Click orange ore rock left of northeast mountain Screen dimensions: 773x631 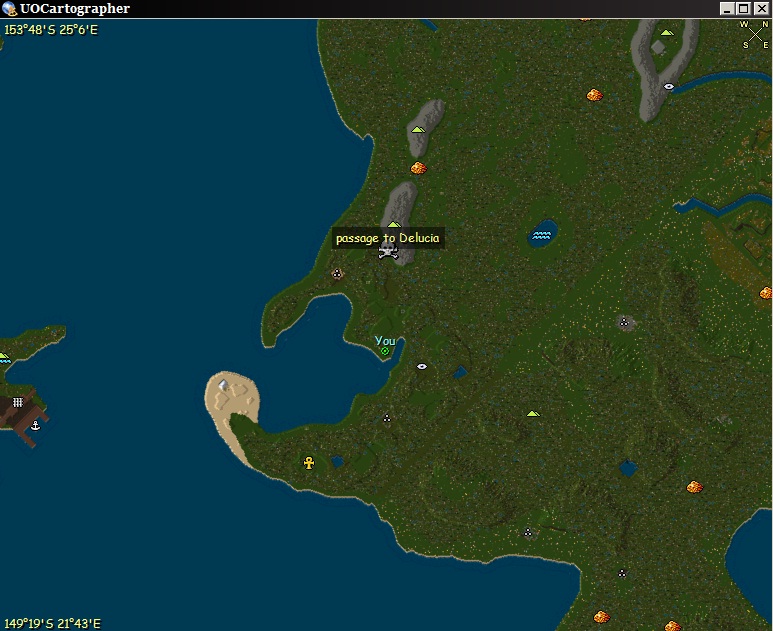pos(595,95)
